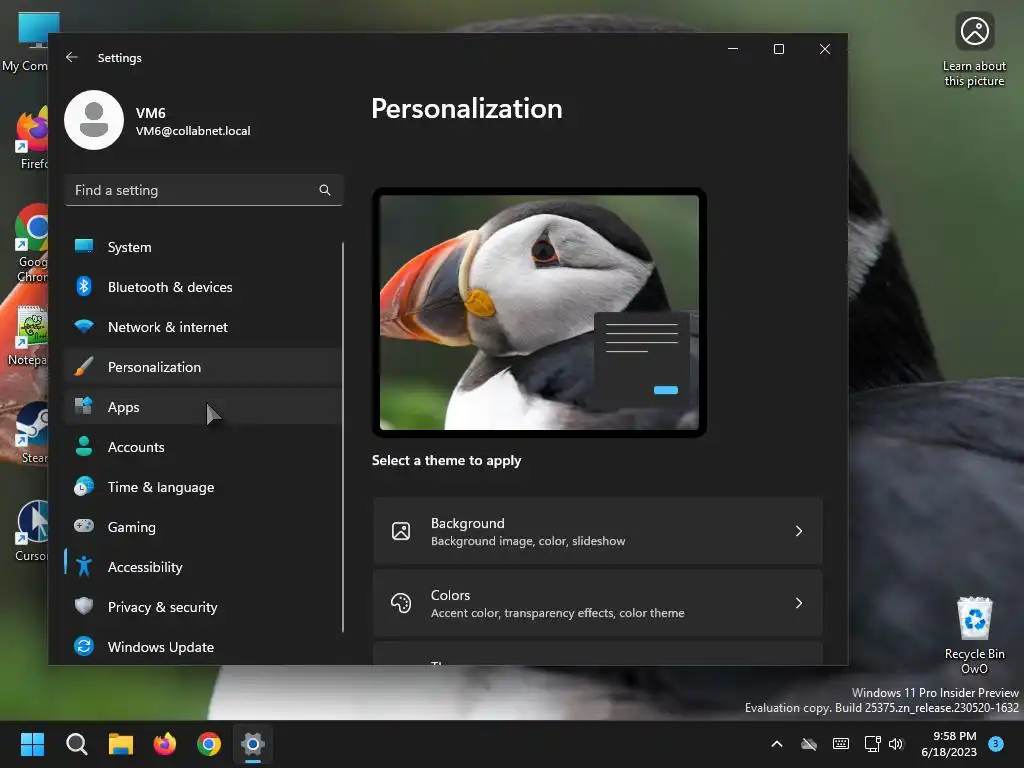Select the Accounts label in sidebar
The image size is (1024, 768).
pyautogui.click(x=136, y=447)
